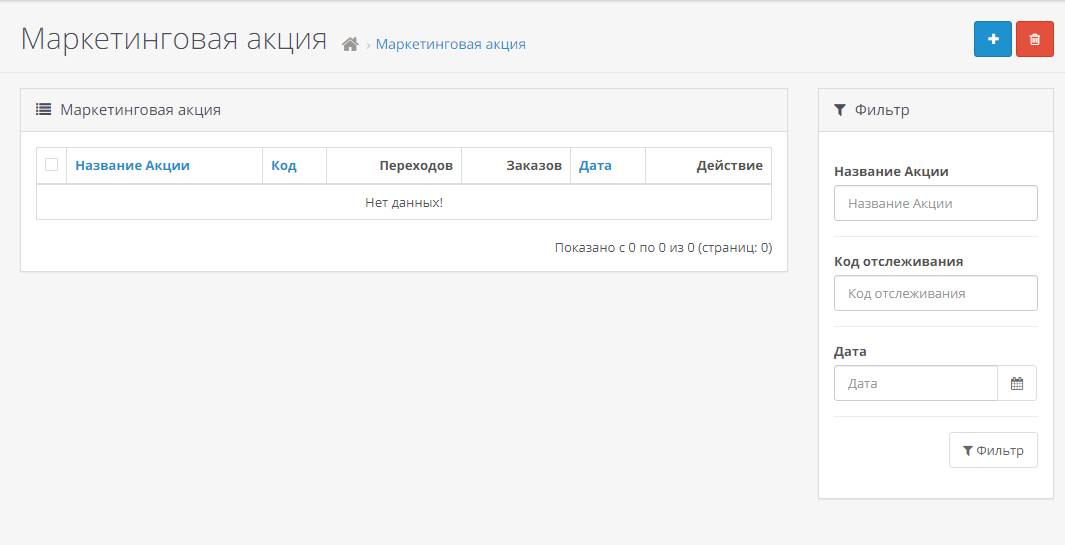Click funnel icon in Фильтр panel header
The image size is (1065, 545).
click(840, 110)
